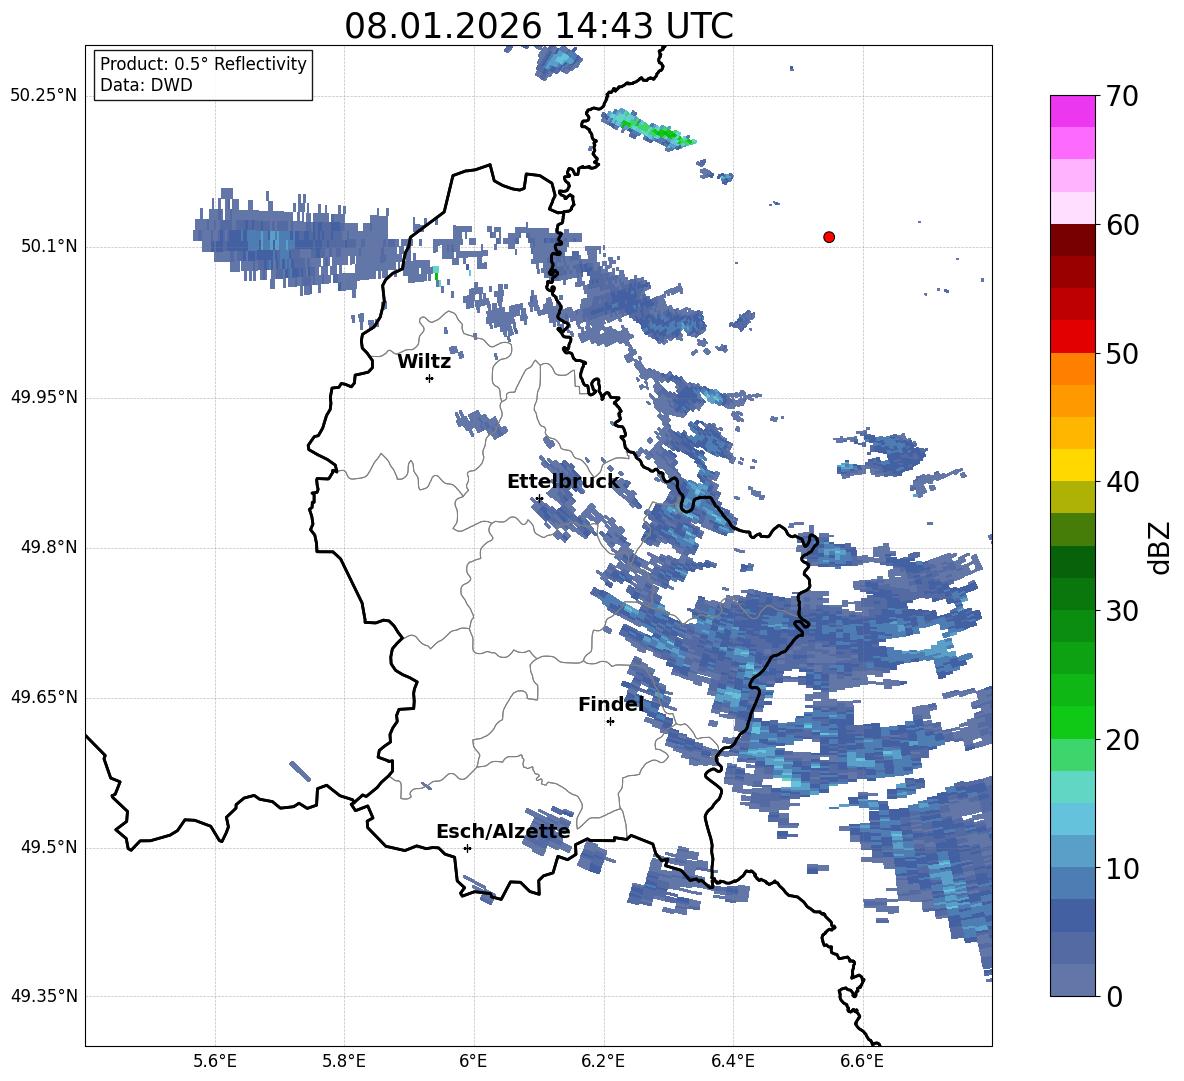Click the timestamp title 08.01.2026 14:43 UTC
Screen dimensions: 1184x1081
click(x=539, y=26)
